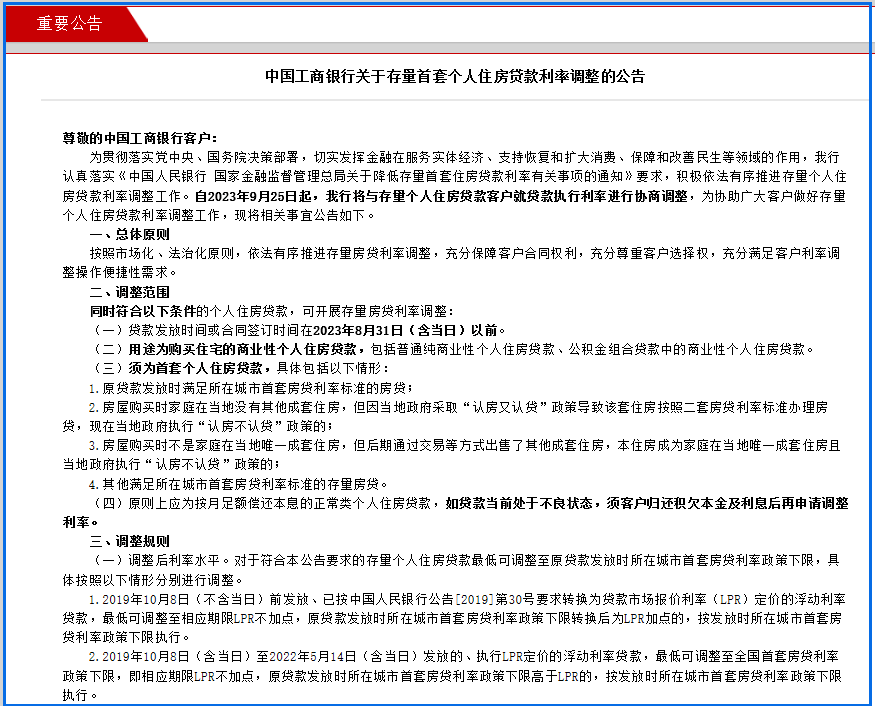Screen dimensions: 875x706
Task: Click the line starting 2. 2019年10月8日（含当日）至2022年5月14日
Action: tap(464, 656)
